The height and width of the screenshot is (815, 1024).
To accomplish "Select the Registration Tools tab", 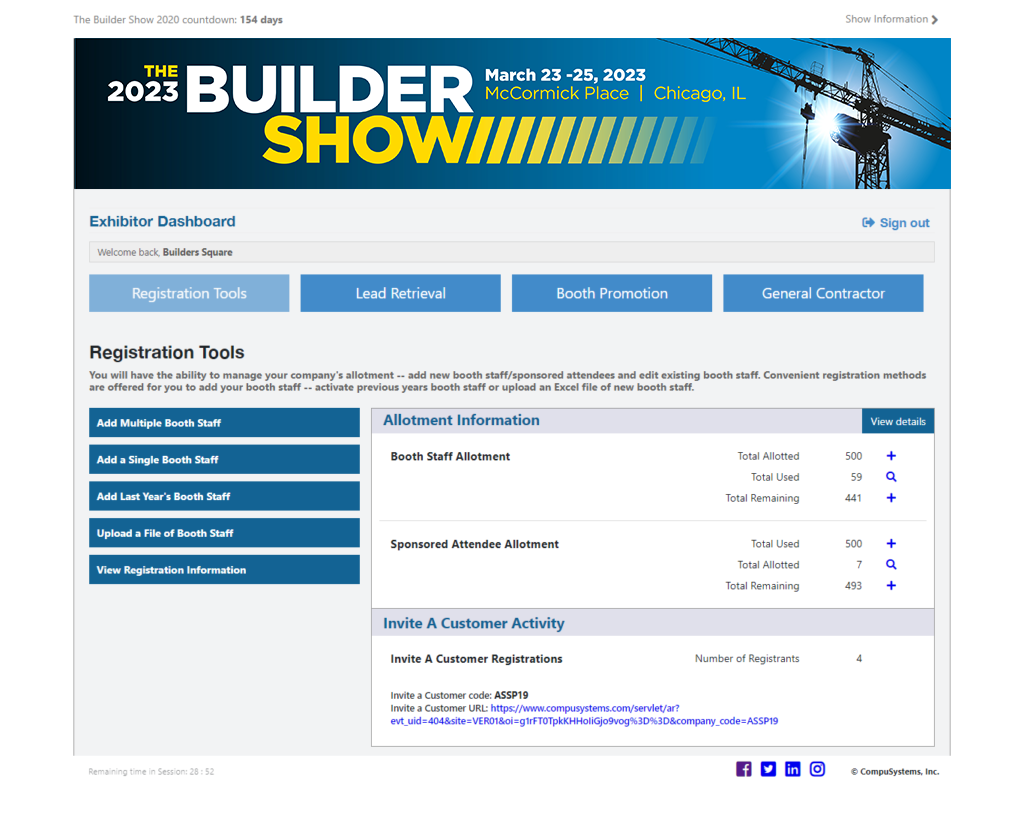I will (x=189, y=293).
